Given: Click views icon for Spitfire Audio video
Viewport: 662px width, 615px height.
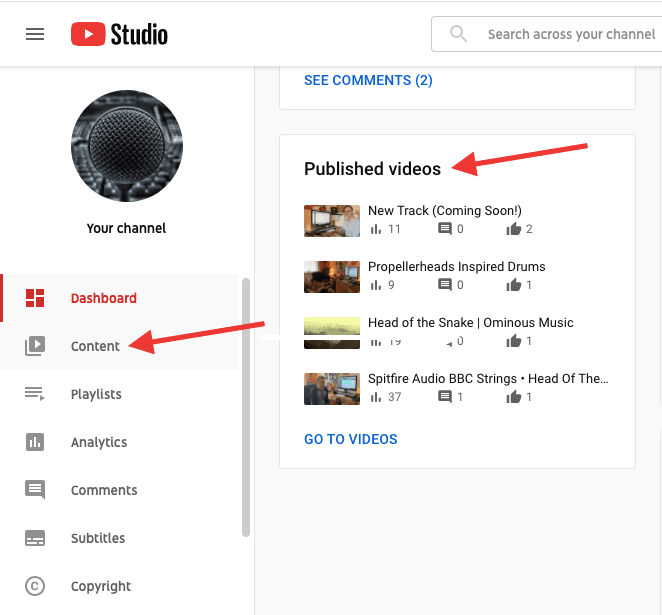Looking at the screenshot, I should tap(375, 397).
